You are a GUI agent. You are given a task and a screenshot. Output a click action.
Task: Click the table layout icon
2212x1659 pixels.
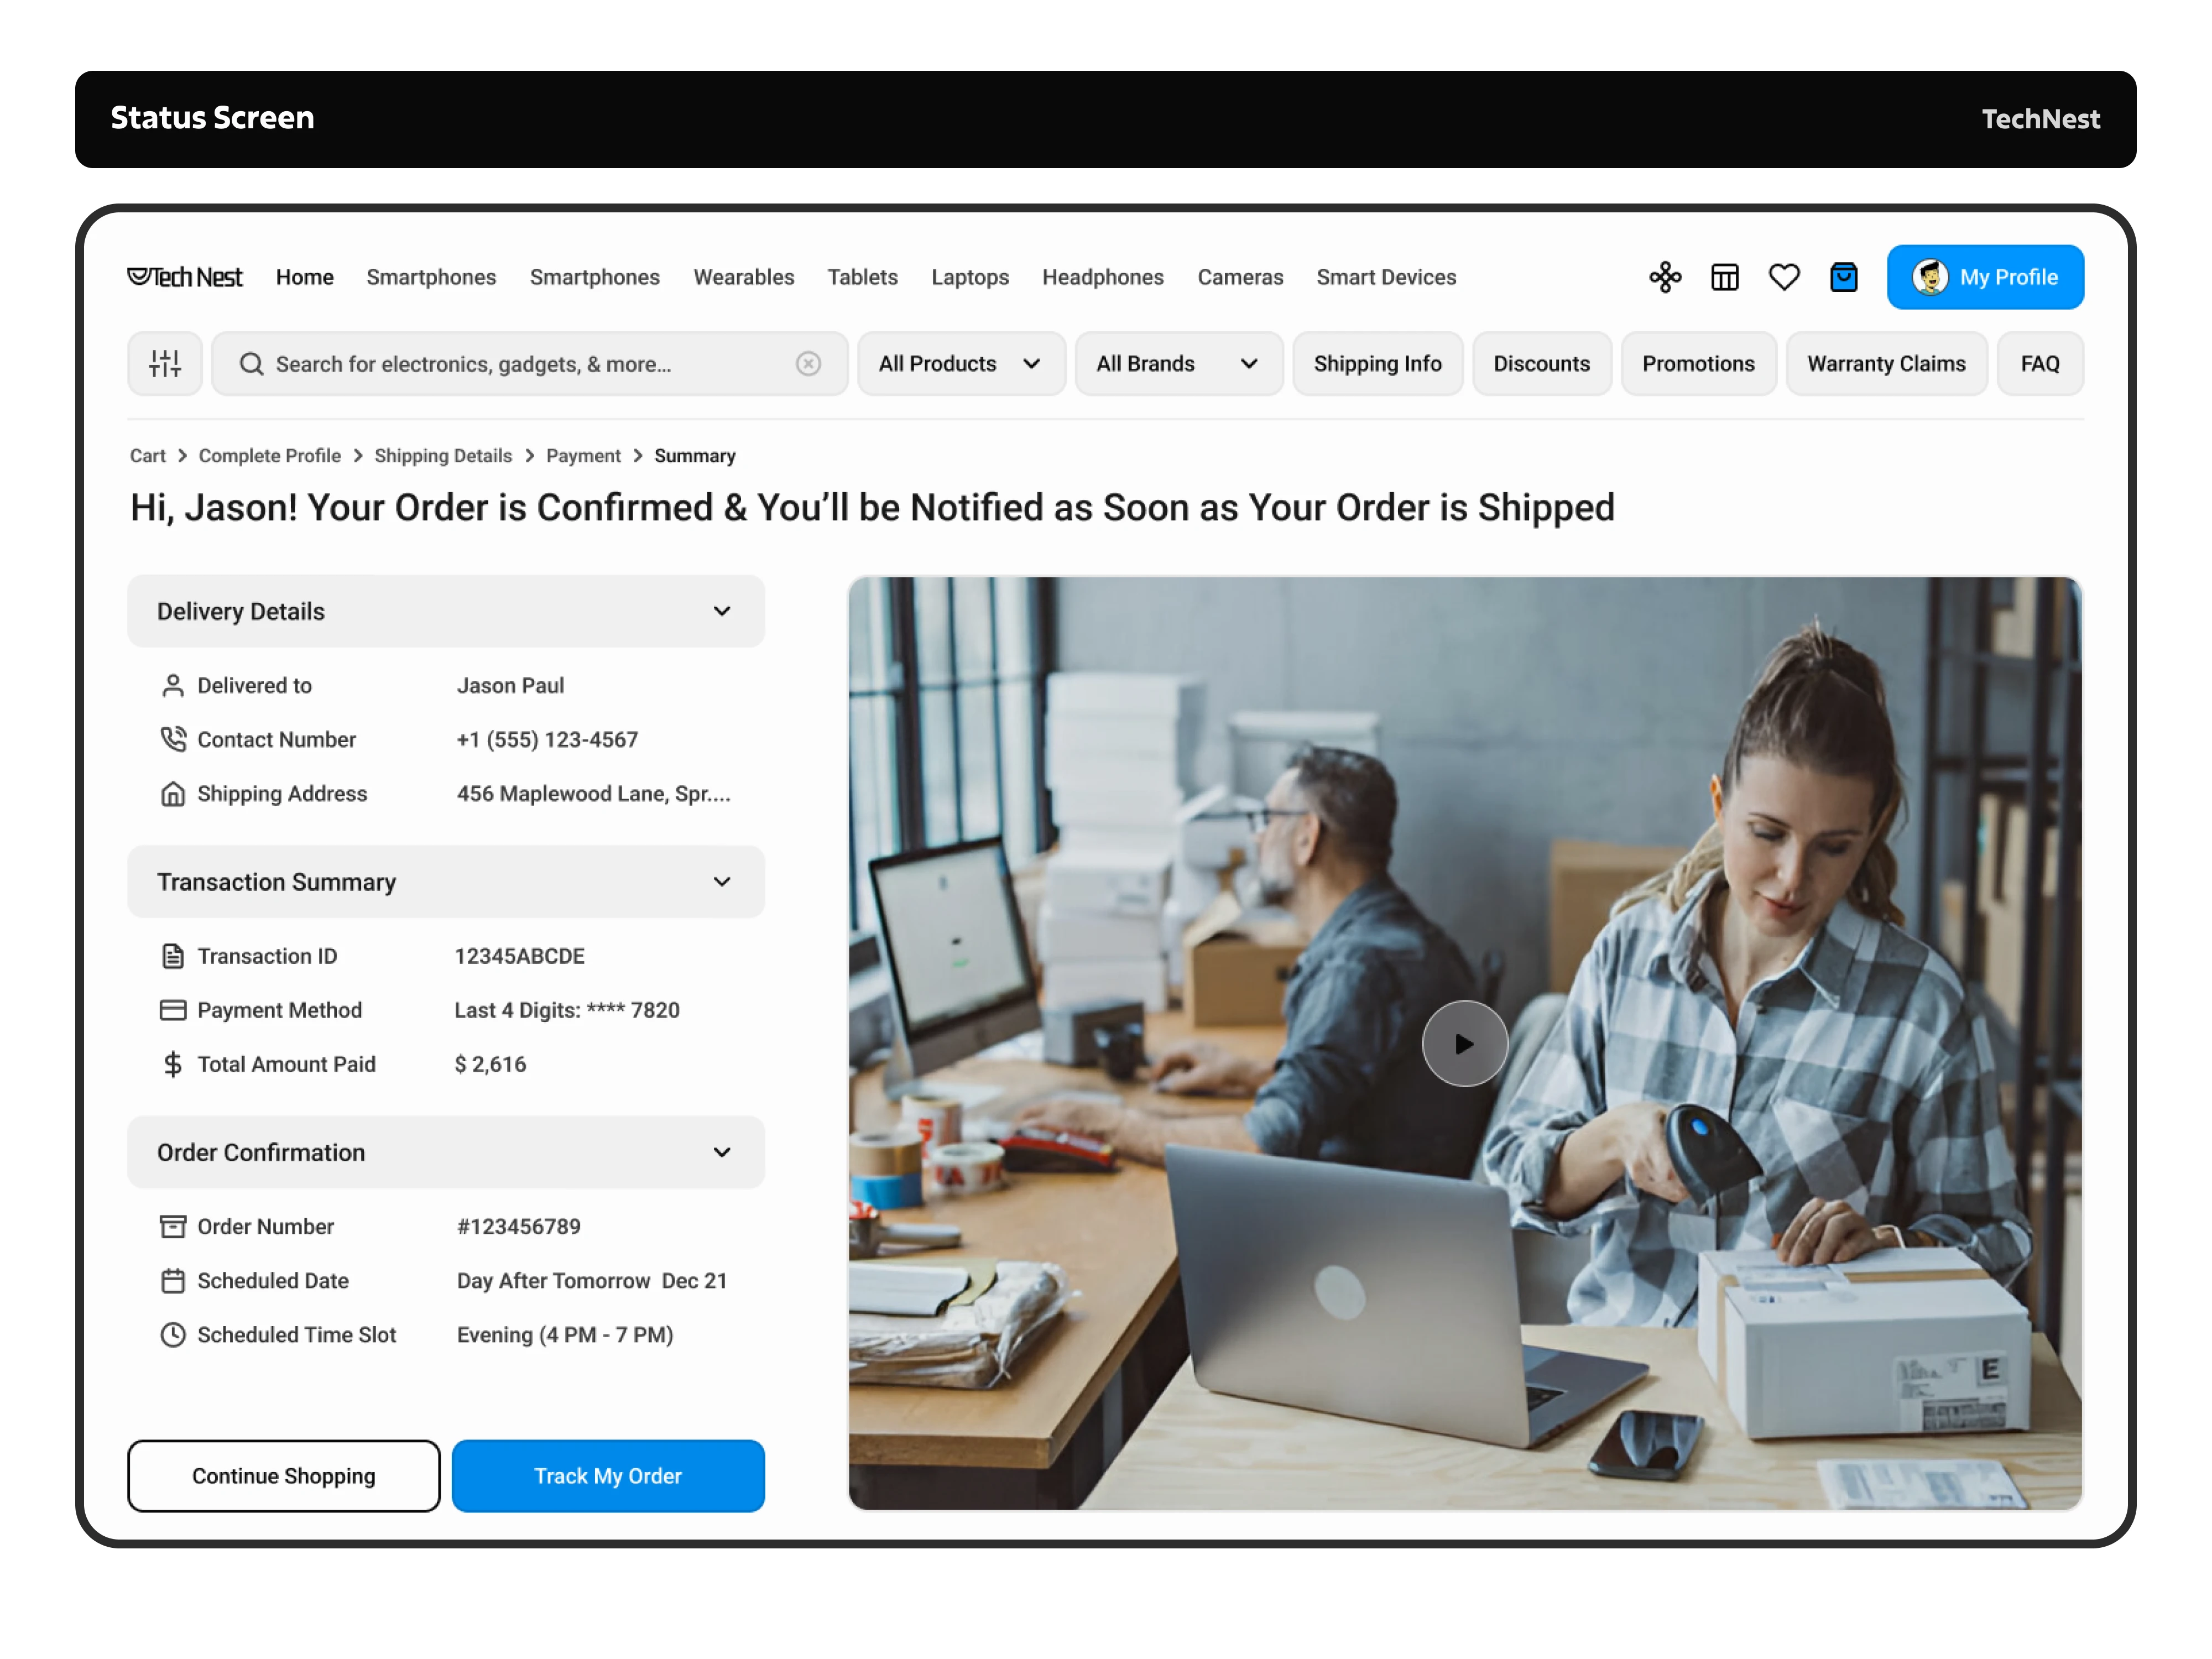(x=1724, y=277)
